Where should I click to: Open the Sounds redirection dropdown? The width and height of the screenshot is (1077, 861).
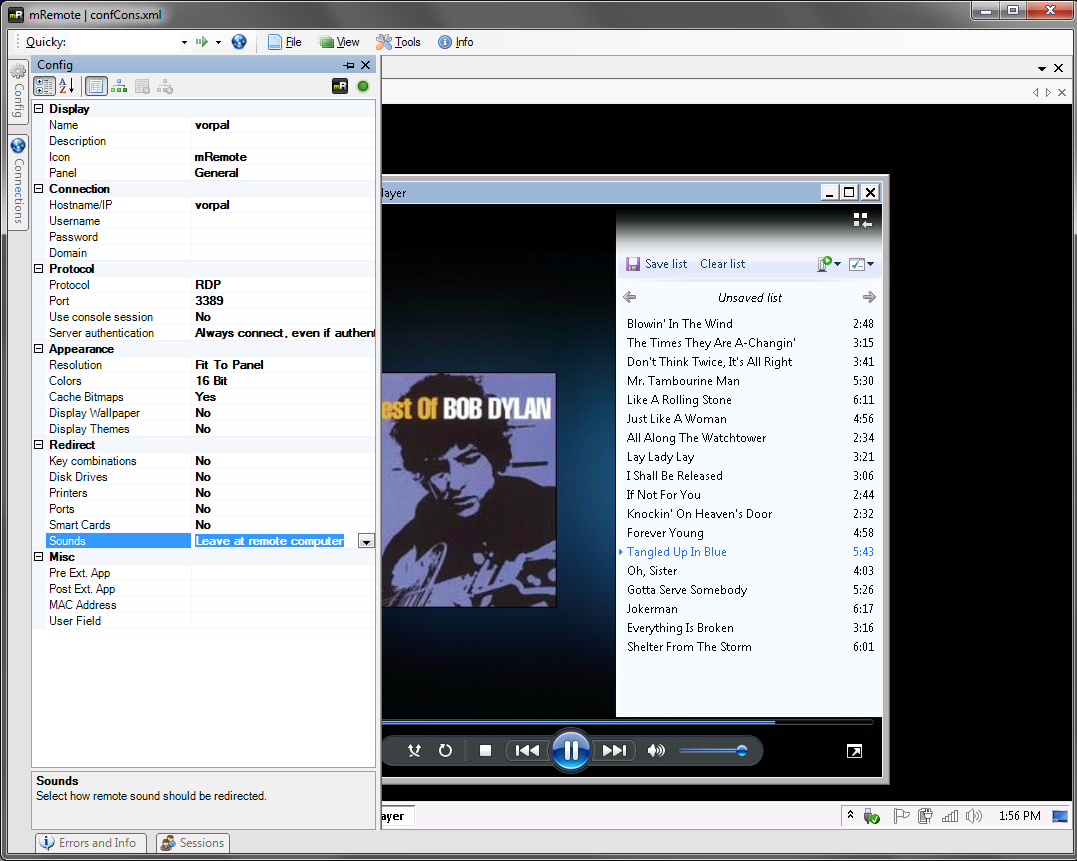click(x=366, y=540)
